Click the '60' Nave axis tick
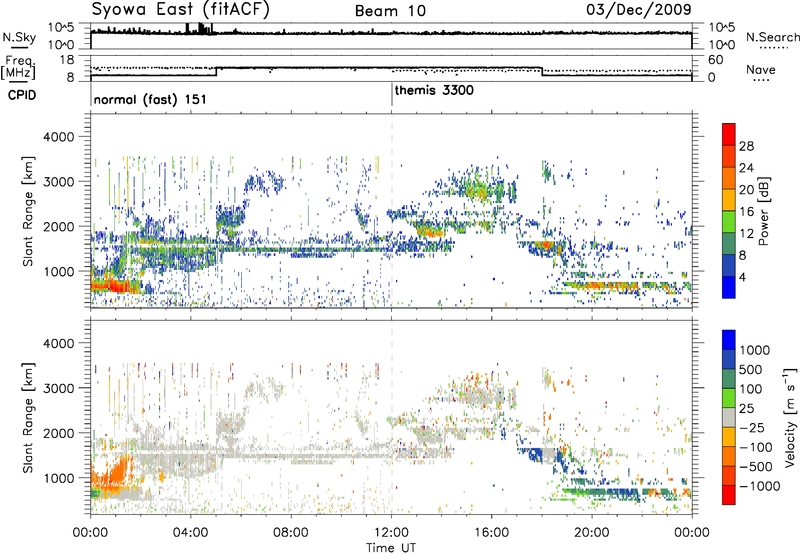The width and height of the screenshot is (800, 554). pyautogui.click(x=715, y=60)
